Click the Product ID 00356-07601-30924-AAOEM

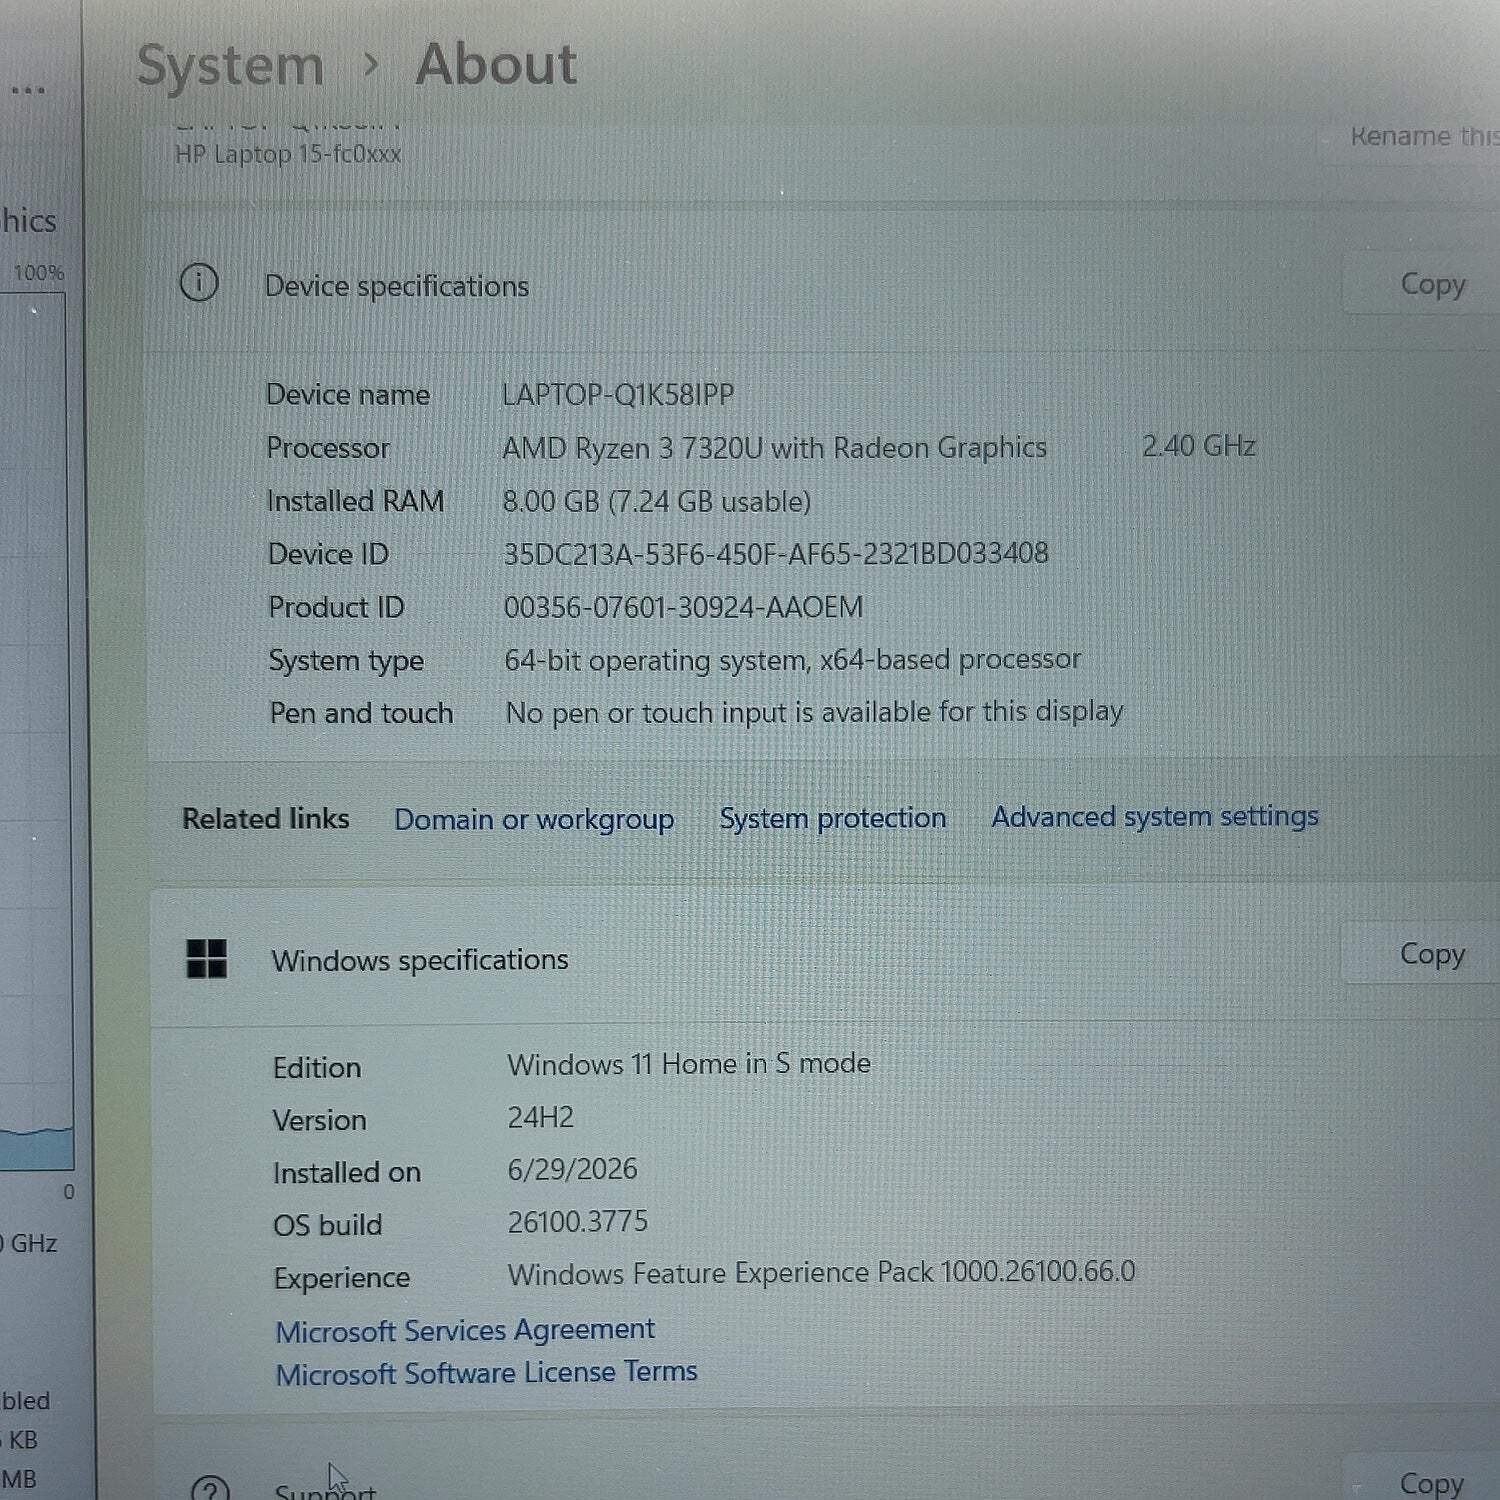point(683,607)
